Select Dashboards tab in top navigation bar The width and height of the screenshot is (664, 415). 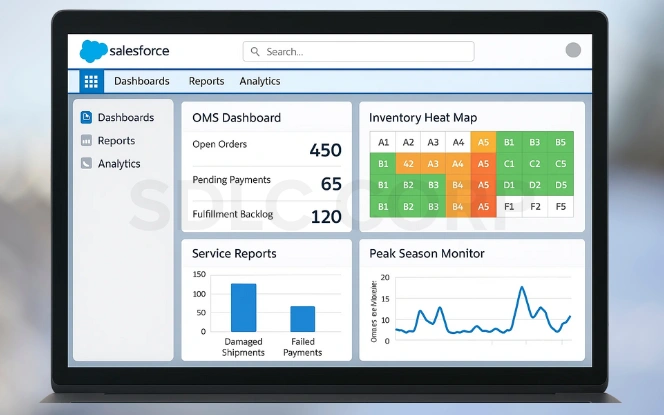click(141, 81)
